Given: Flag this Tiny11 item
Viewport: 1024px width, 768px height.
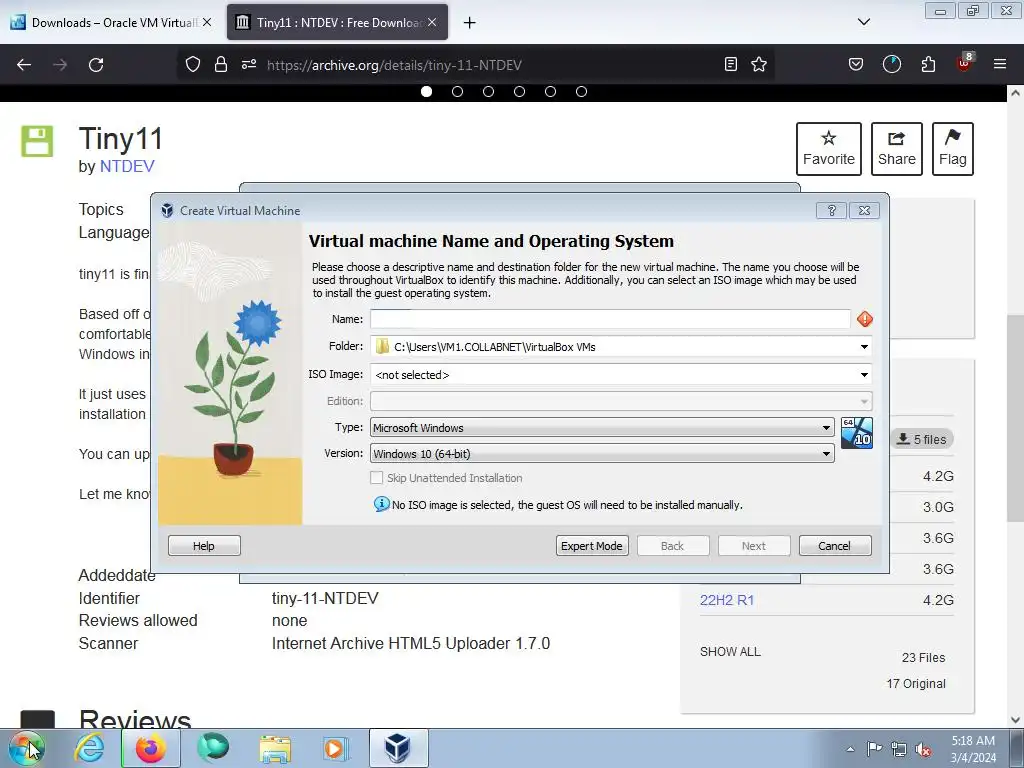Looking at the screenshot, I should pyautogui.click(x=953, y=149).
